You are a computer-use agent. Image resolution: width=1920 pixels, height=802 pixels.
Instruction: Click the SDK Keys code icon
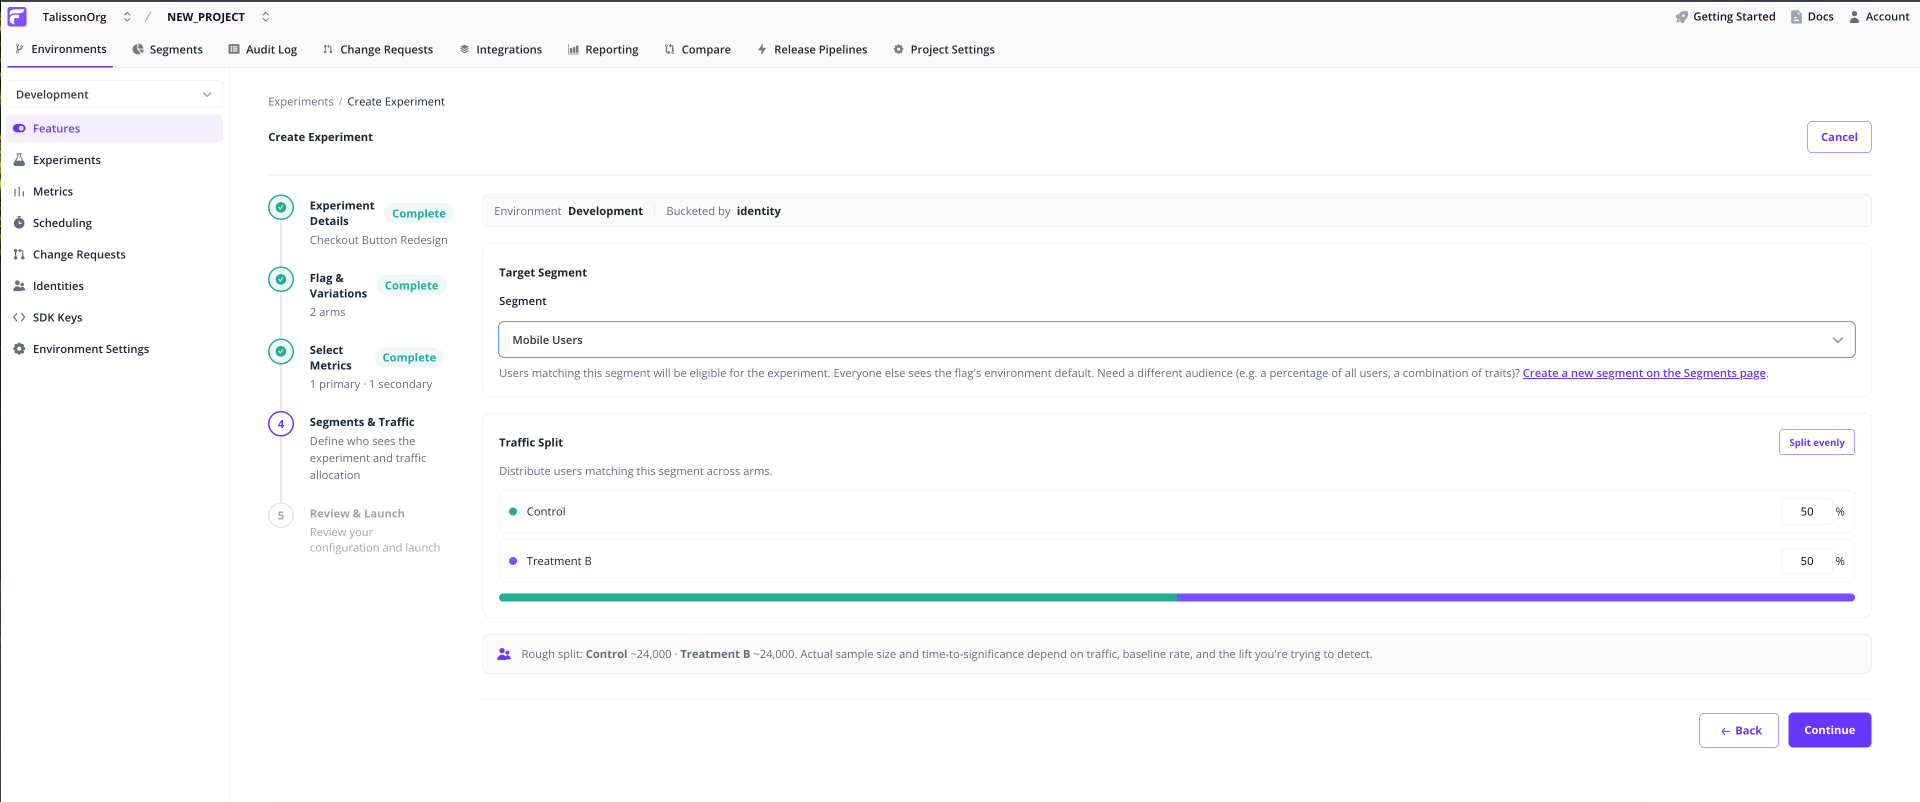(19, 317)
